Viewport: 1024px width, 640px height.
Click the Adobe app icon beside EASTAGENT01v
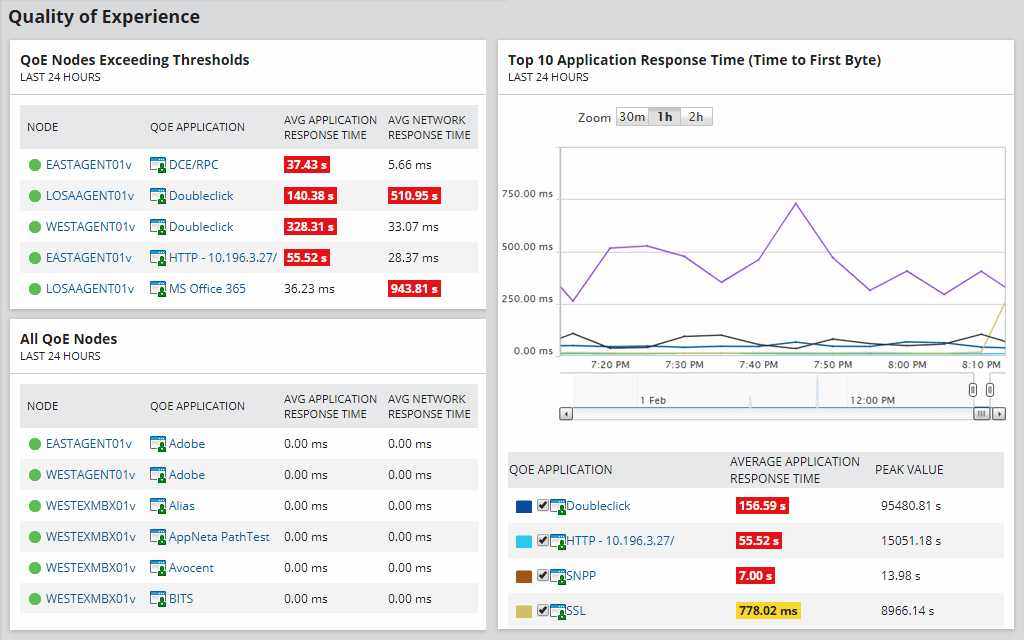(x=158, y=443)
